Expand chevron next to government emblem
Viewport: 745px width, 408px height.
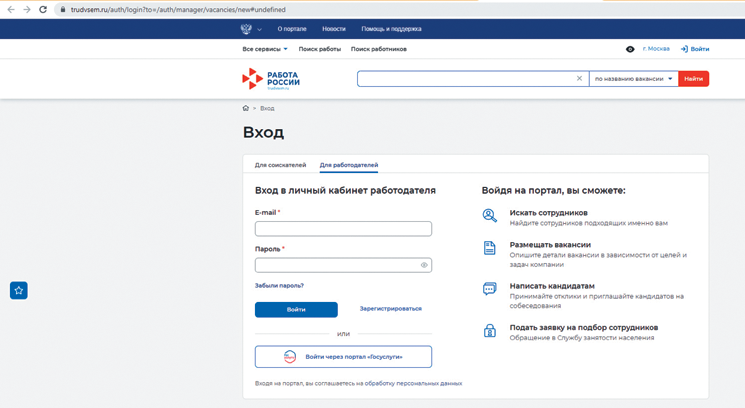coord(260,29)
